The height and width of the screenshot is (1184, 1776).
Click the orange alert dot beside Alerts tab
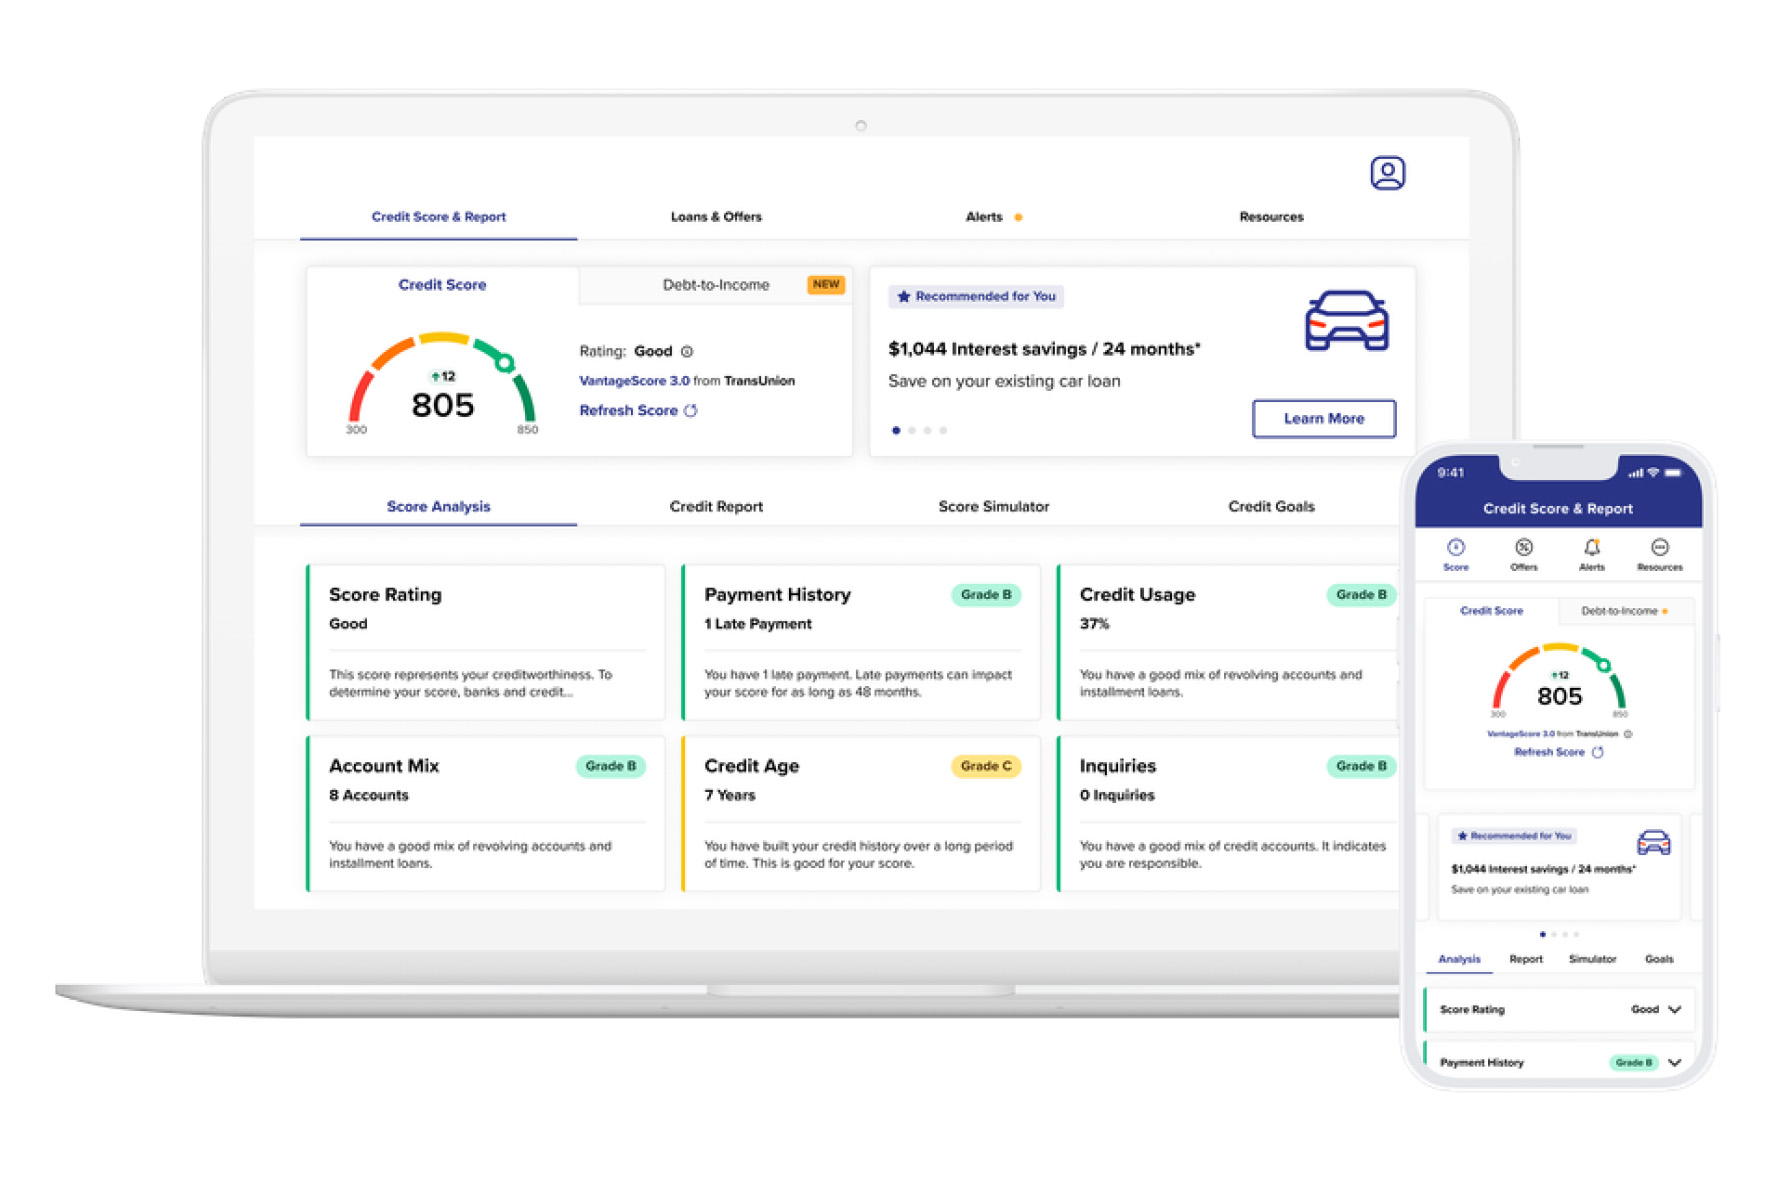tap(1018, 217)
